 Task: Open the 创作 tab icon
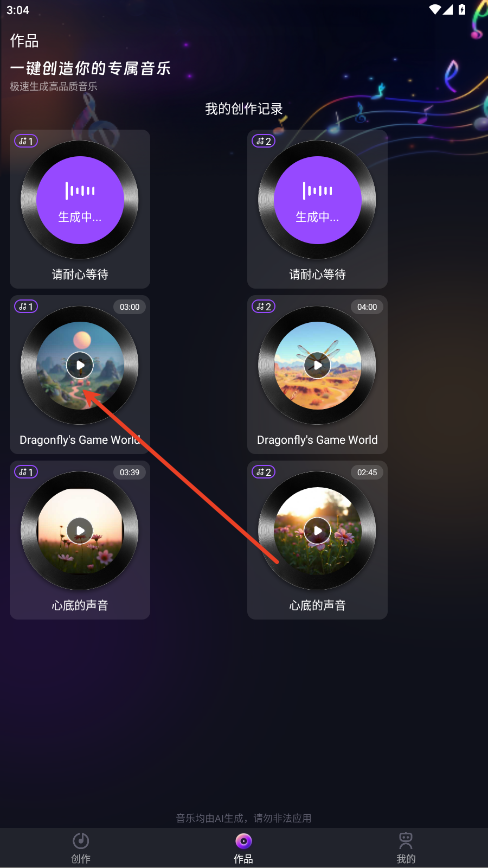[81, 841]
